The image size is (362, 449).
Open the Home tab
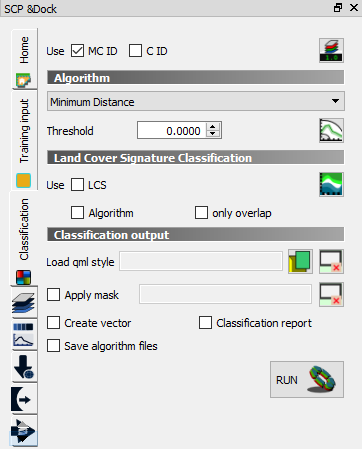click(24, 59)
